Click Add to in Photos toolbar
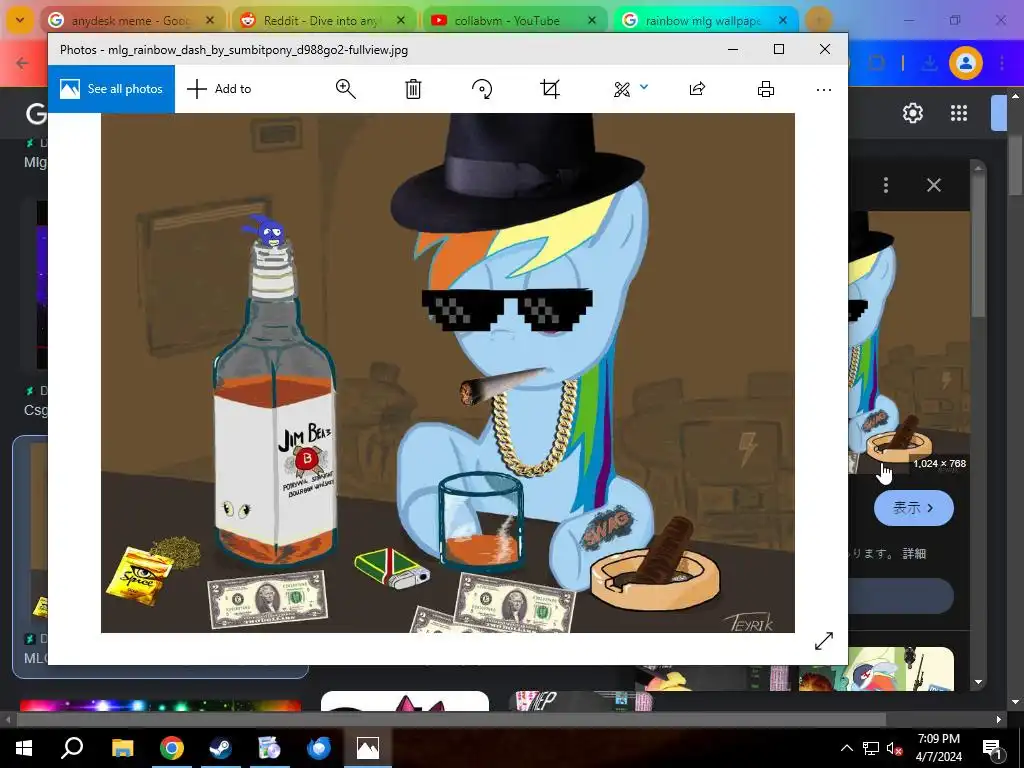This screenshot has width=1024, height=768. point(219,89)
